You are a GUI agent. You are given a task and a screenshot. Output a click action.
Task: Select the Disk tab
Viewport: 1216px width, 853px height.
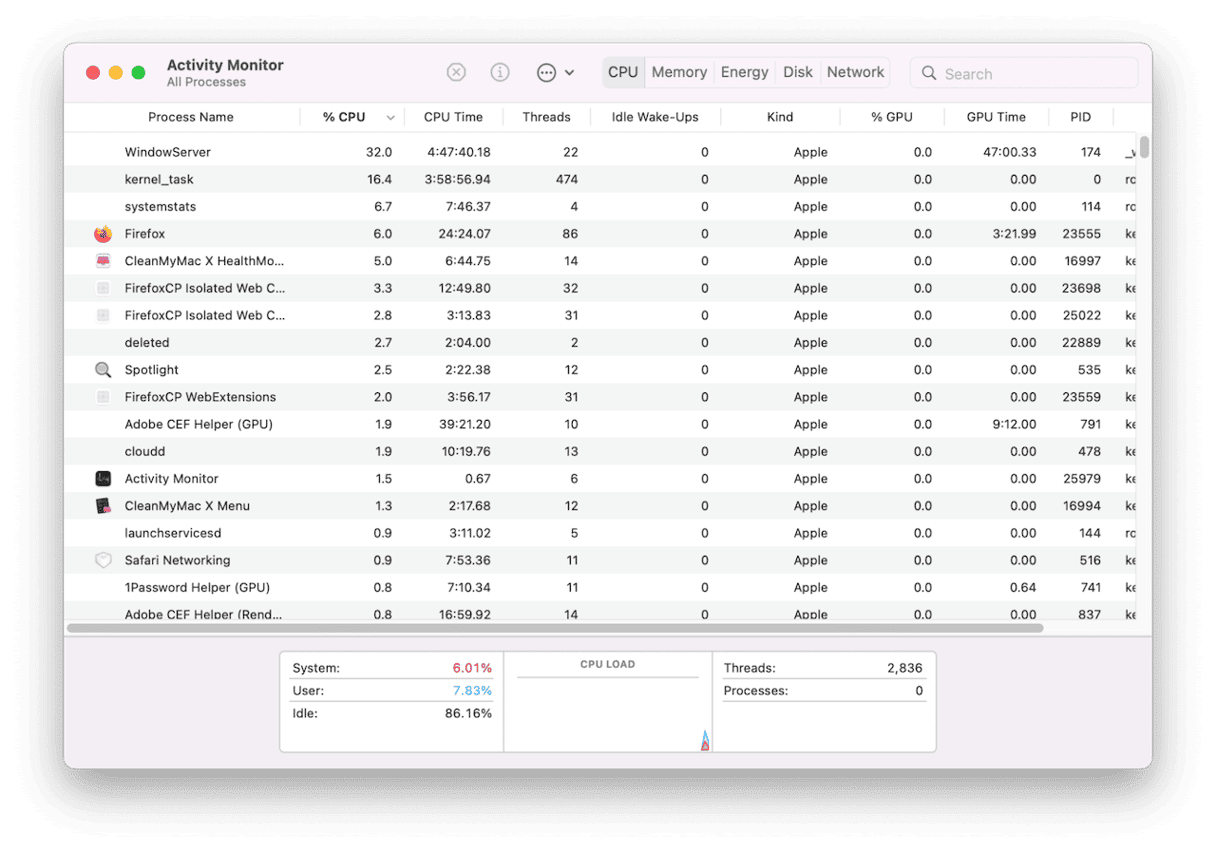coord(798,72)
